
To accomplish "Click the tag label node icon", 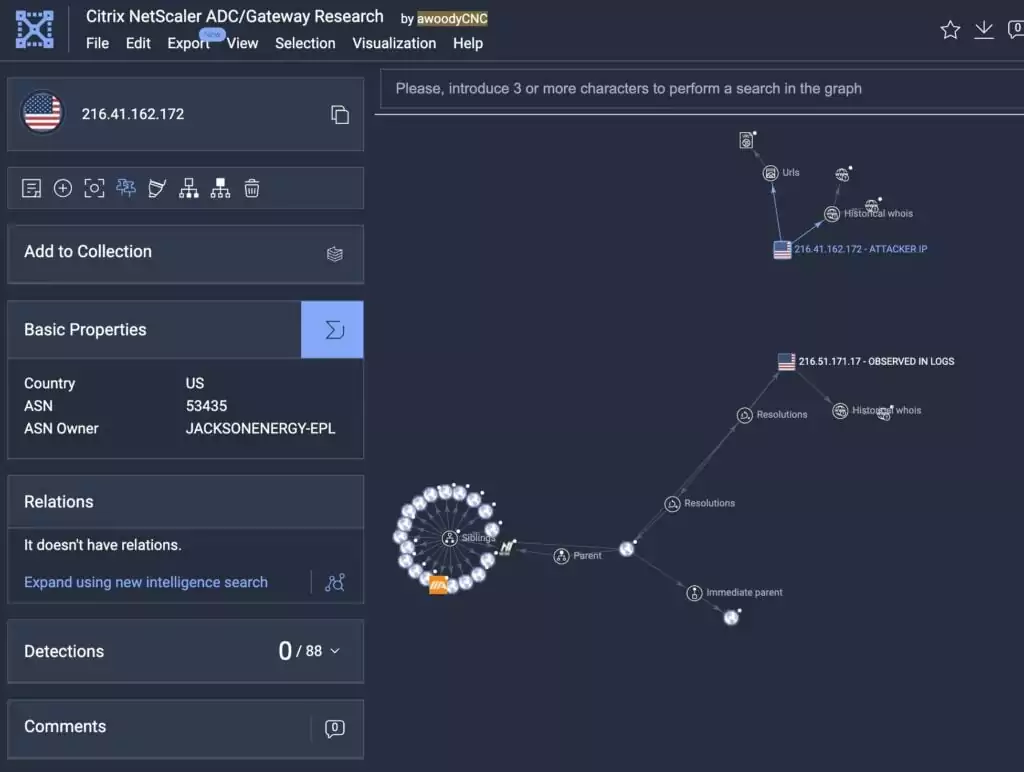I will pos(157,189).
